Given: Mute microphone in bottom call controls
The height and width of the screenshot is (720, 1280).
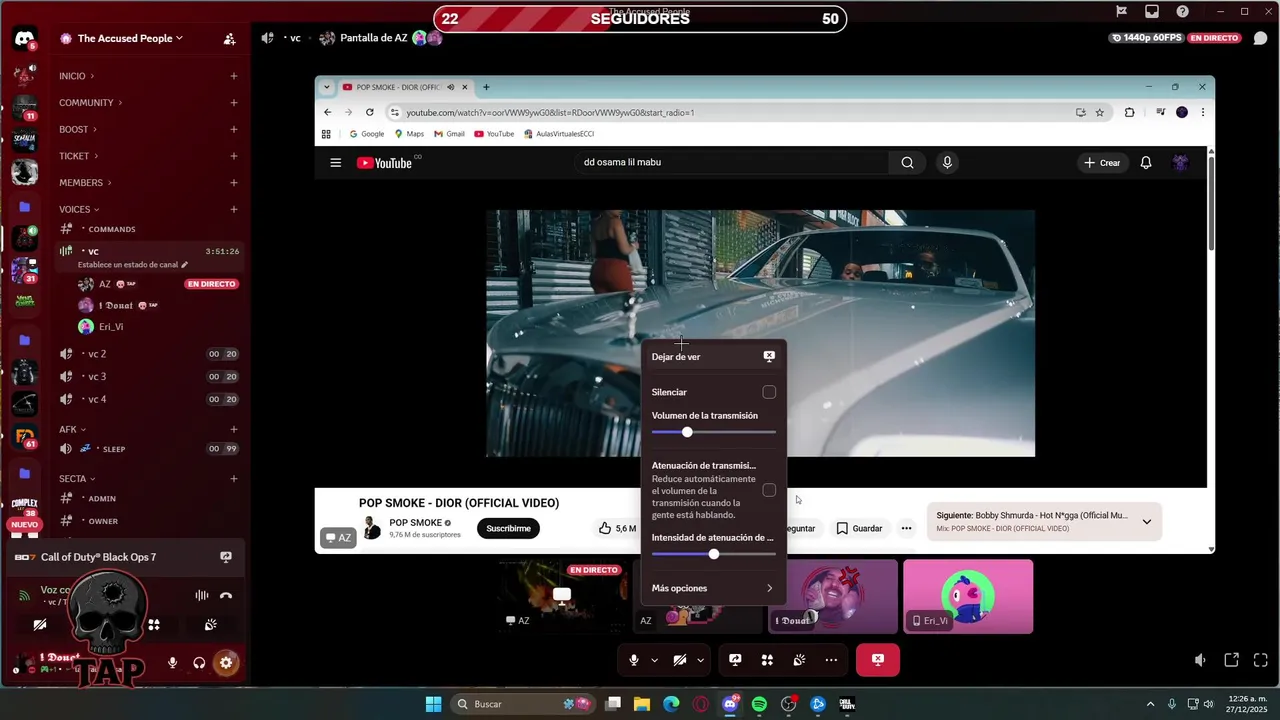Looking at the screenshot, I should coord(633,660).
